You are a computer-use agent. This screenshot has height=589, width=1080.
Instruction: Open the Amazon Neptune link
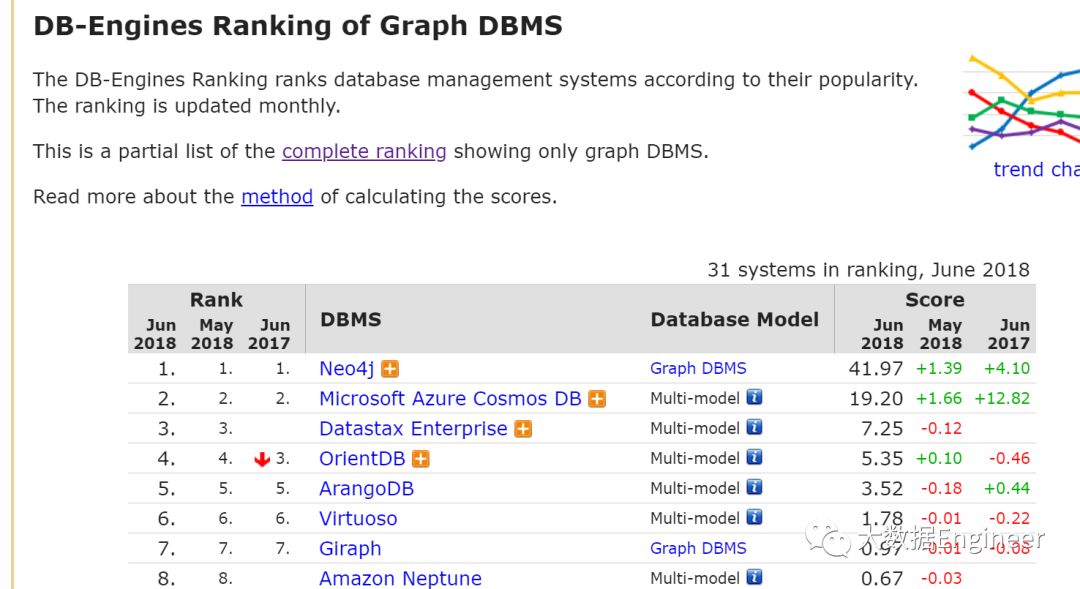tap(400, 579)
